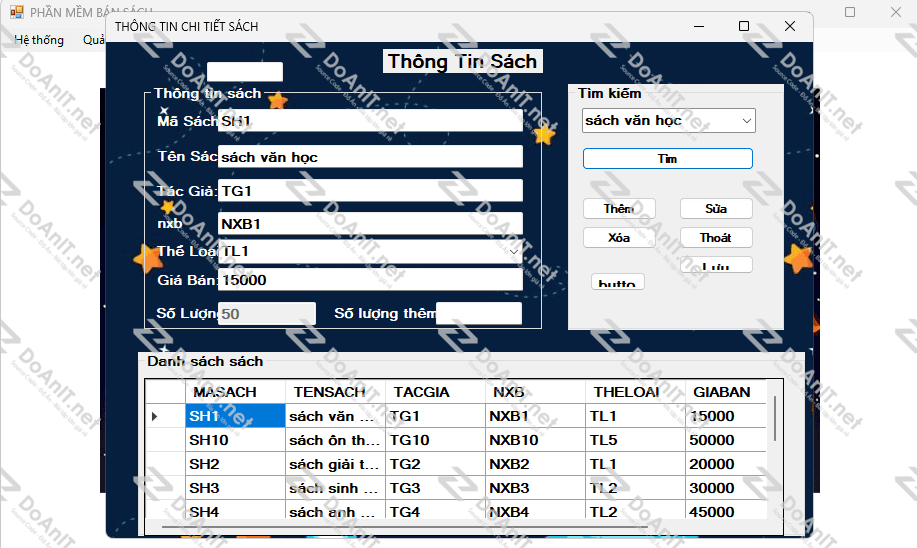Click the nxb field containing NXB1
This screenshot has height=548, width=917.
[x=370, y=223]
